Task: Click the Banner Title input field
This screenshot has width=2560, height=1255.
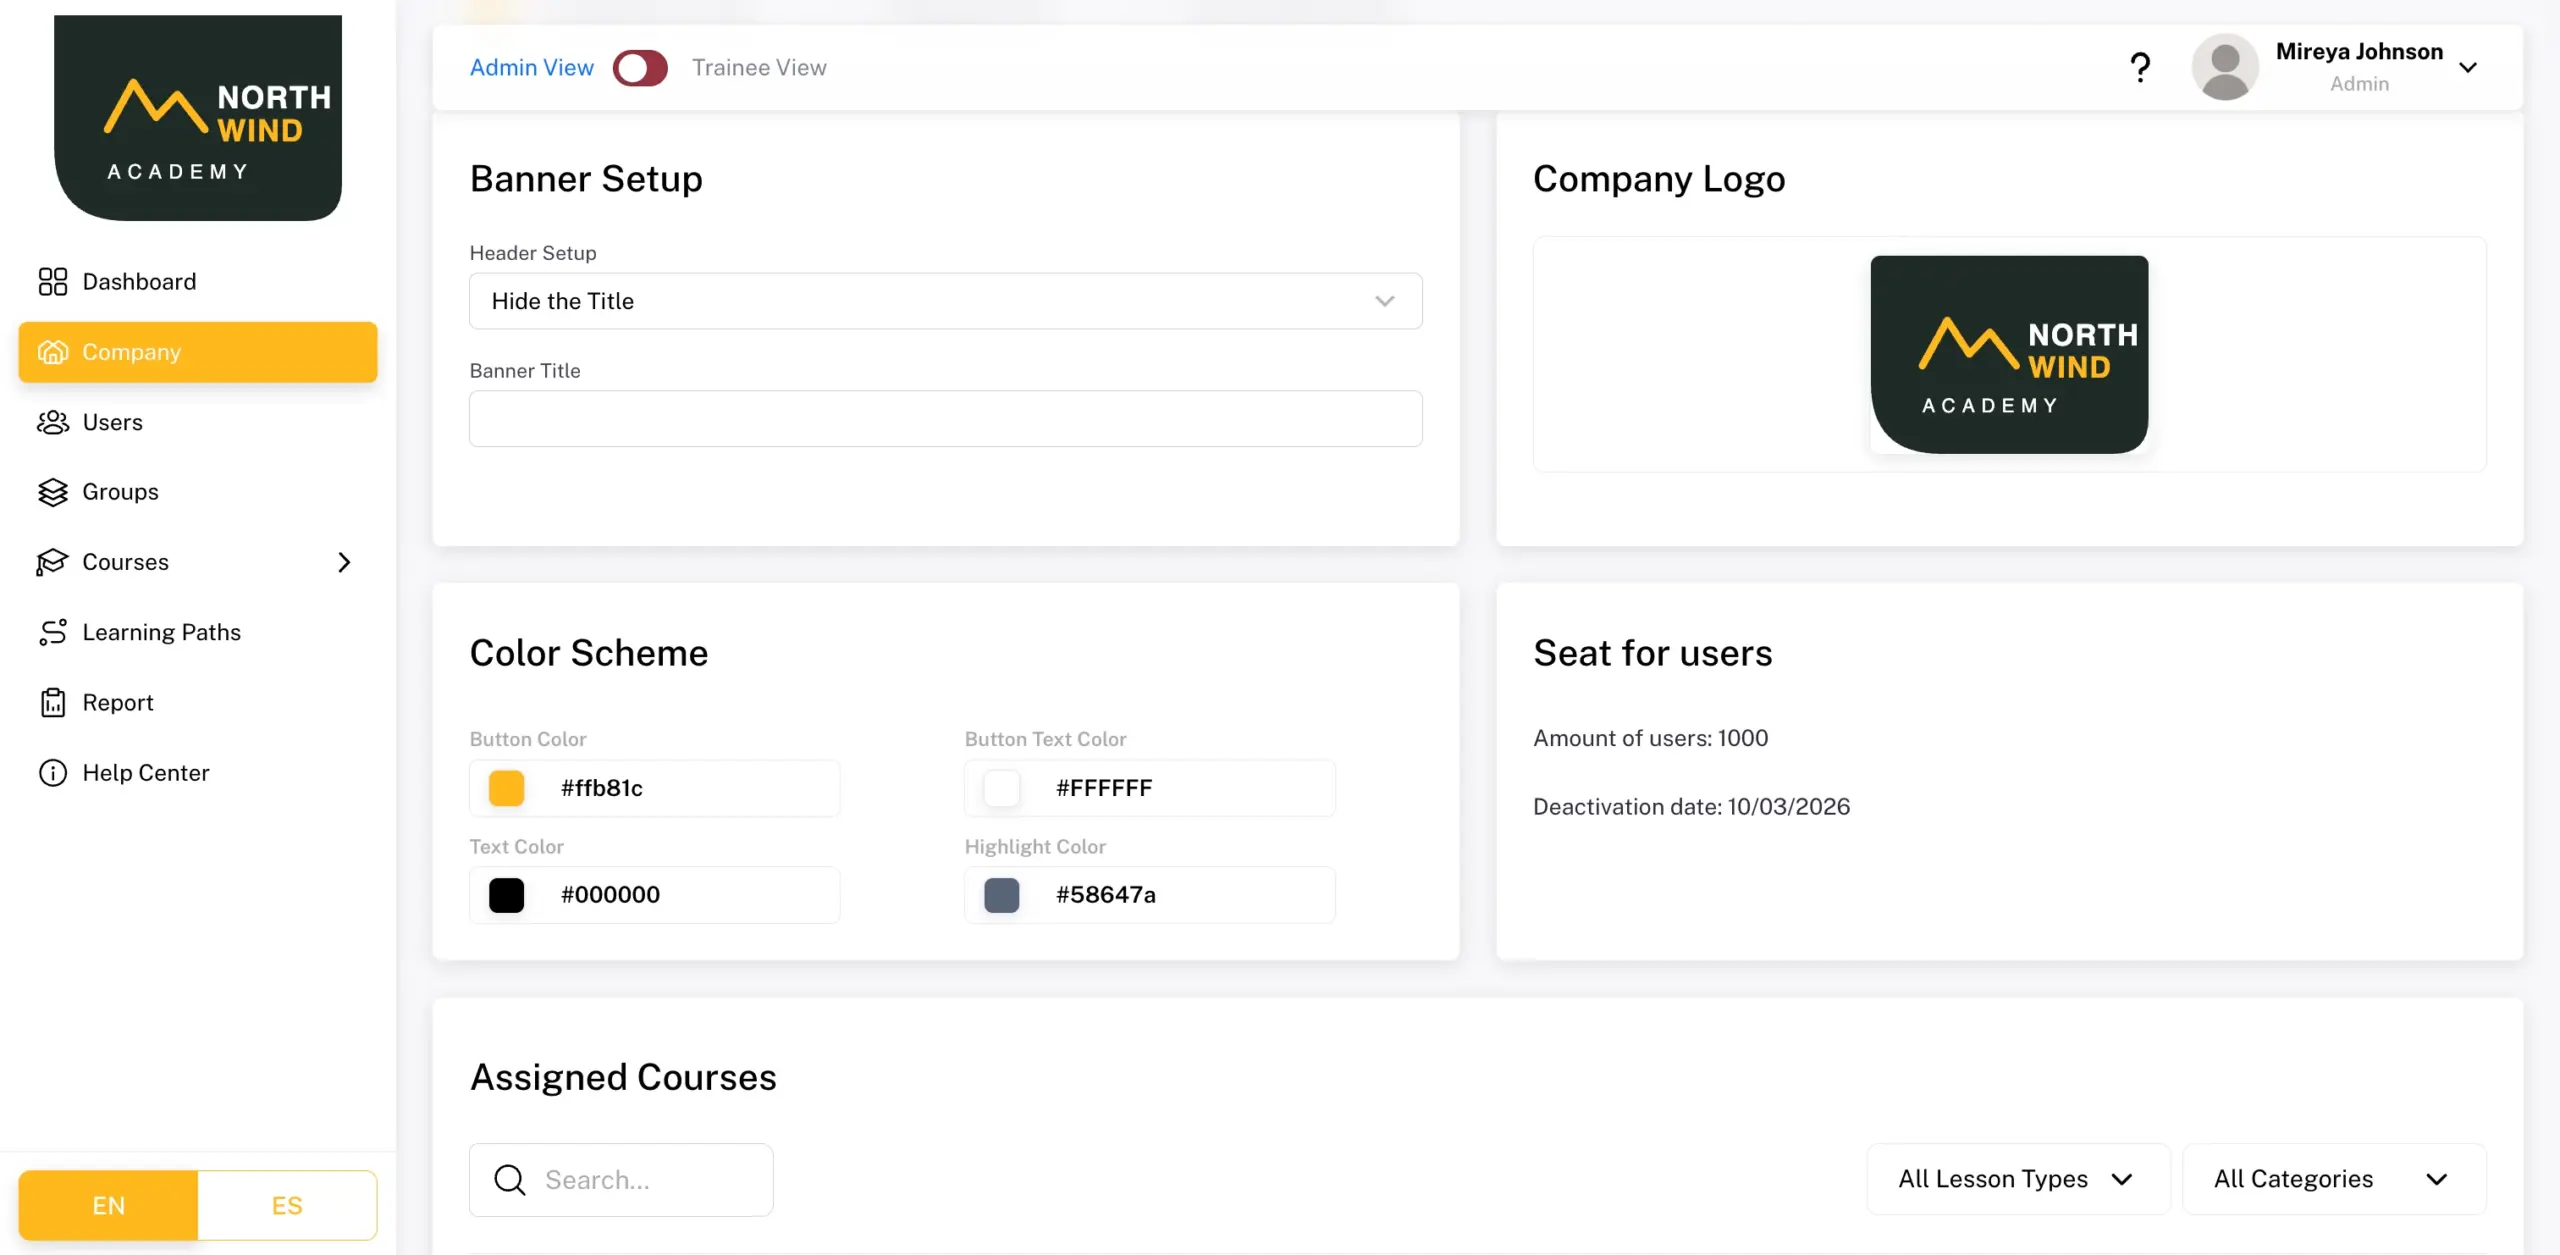Action: coord(946,418)
